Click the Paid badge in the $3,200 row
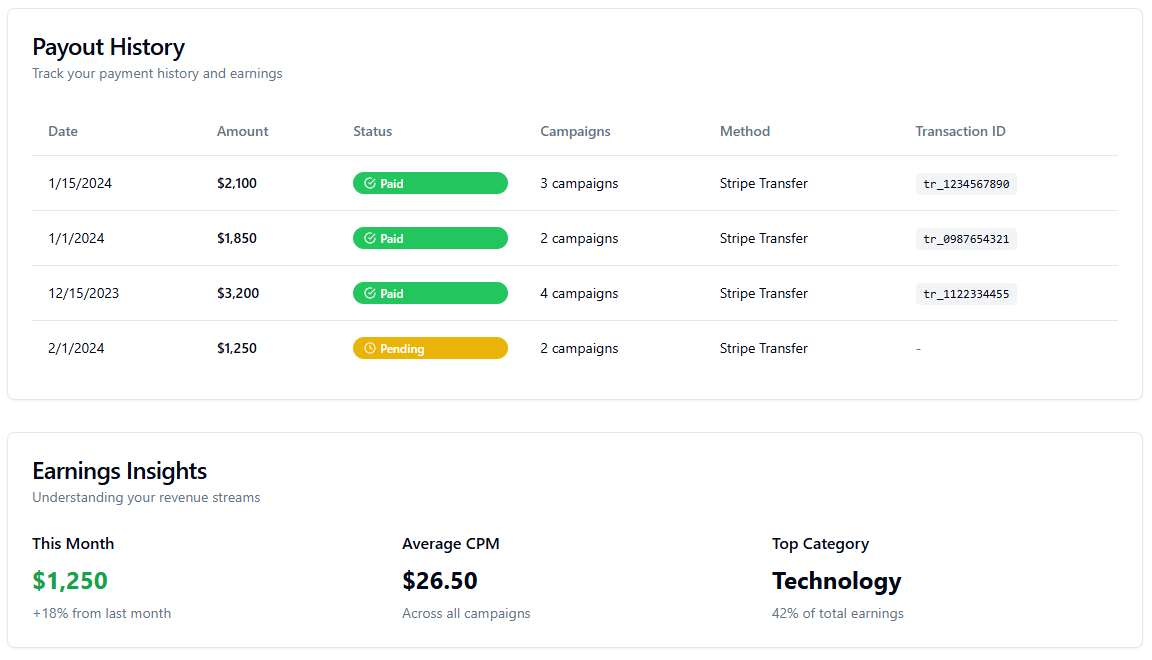The width and height of the screenshot is (1152, 660). pyautogui.click(x=430, y=293)
